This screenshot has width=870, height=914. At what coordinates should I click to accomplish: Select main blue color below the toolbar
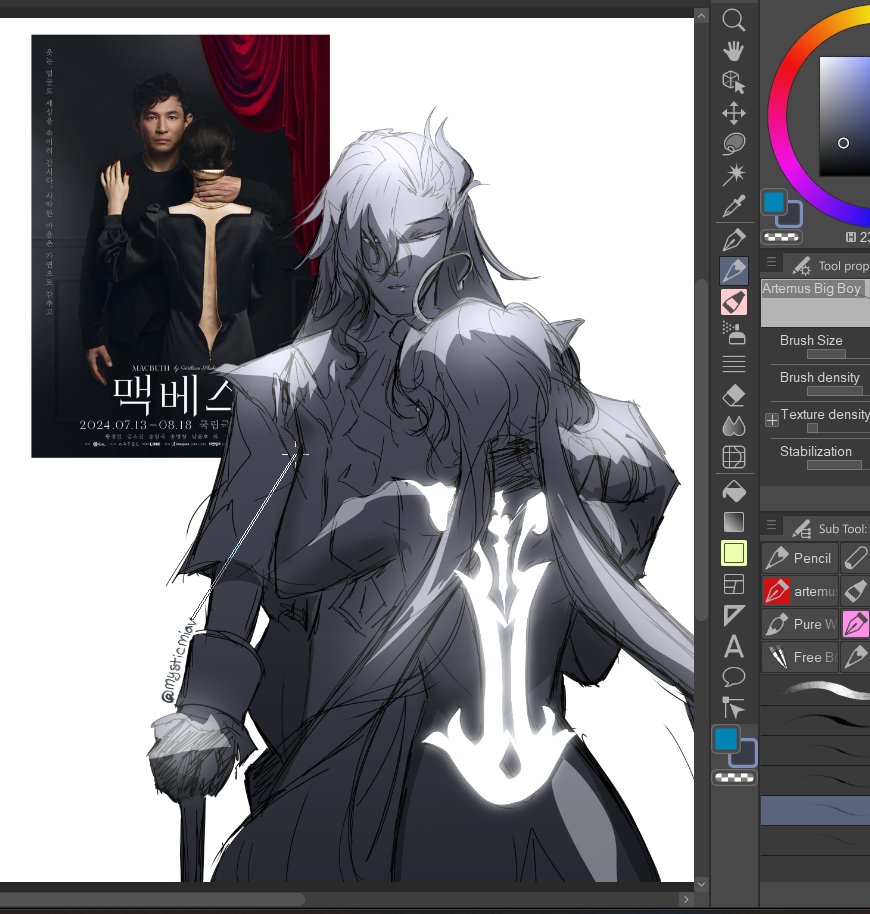pos(726,739)
